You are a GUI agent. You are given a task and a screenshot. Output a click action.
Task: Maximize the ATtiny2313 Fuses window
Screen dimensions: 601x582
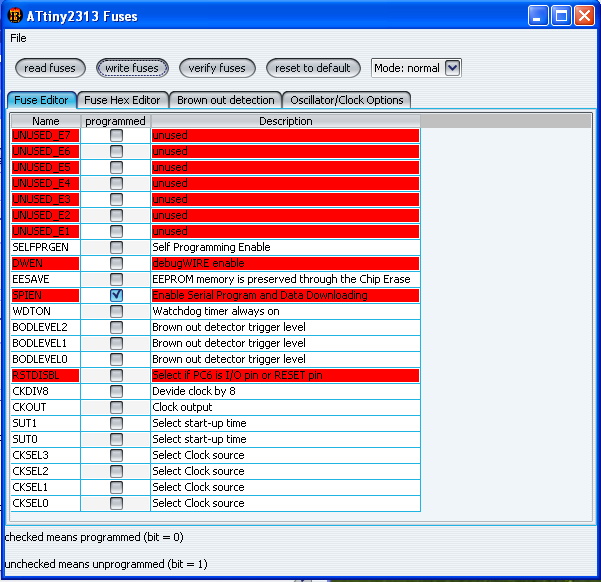562,16
